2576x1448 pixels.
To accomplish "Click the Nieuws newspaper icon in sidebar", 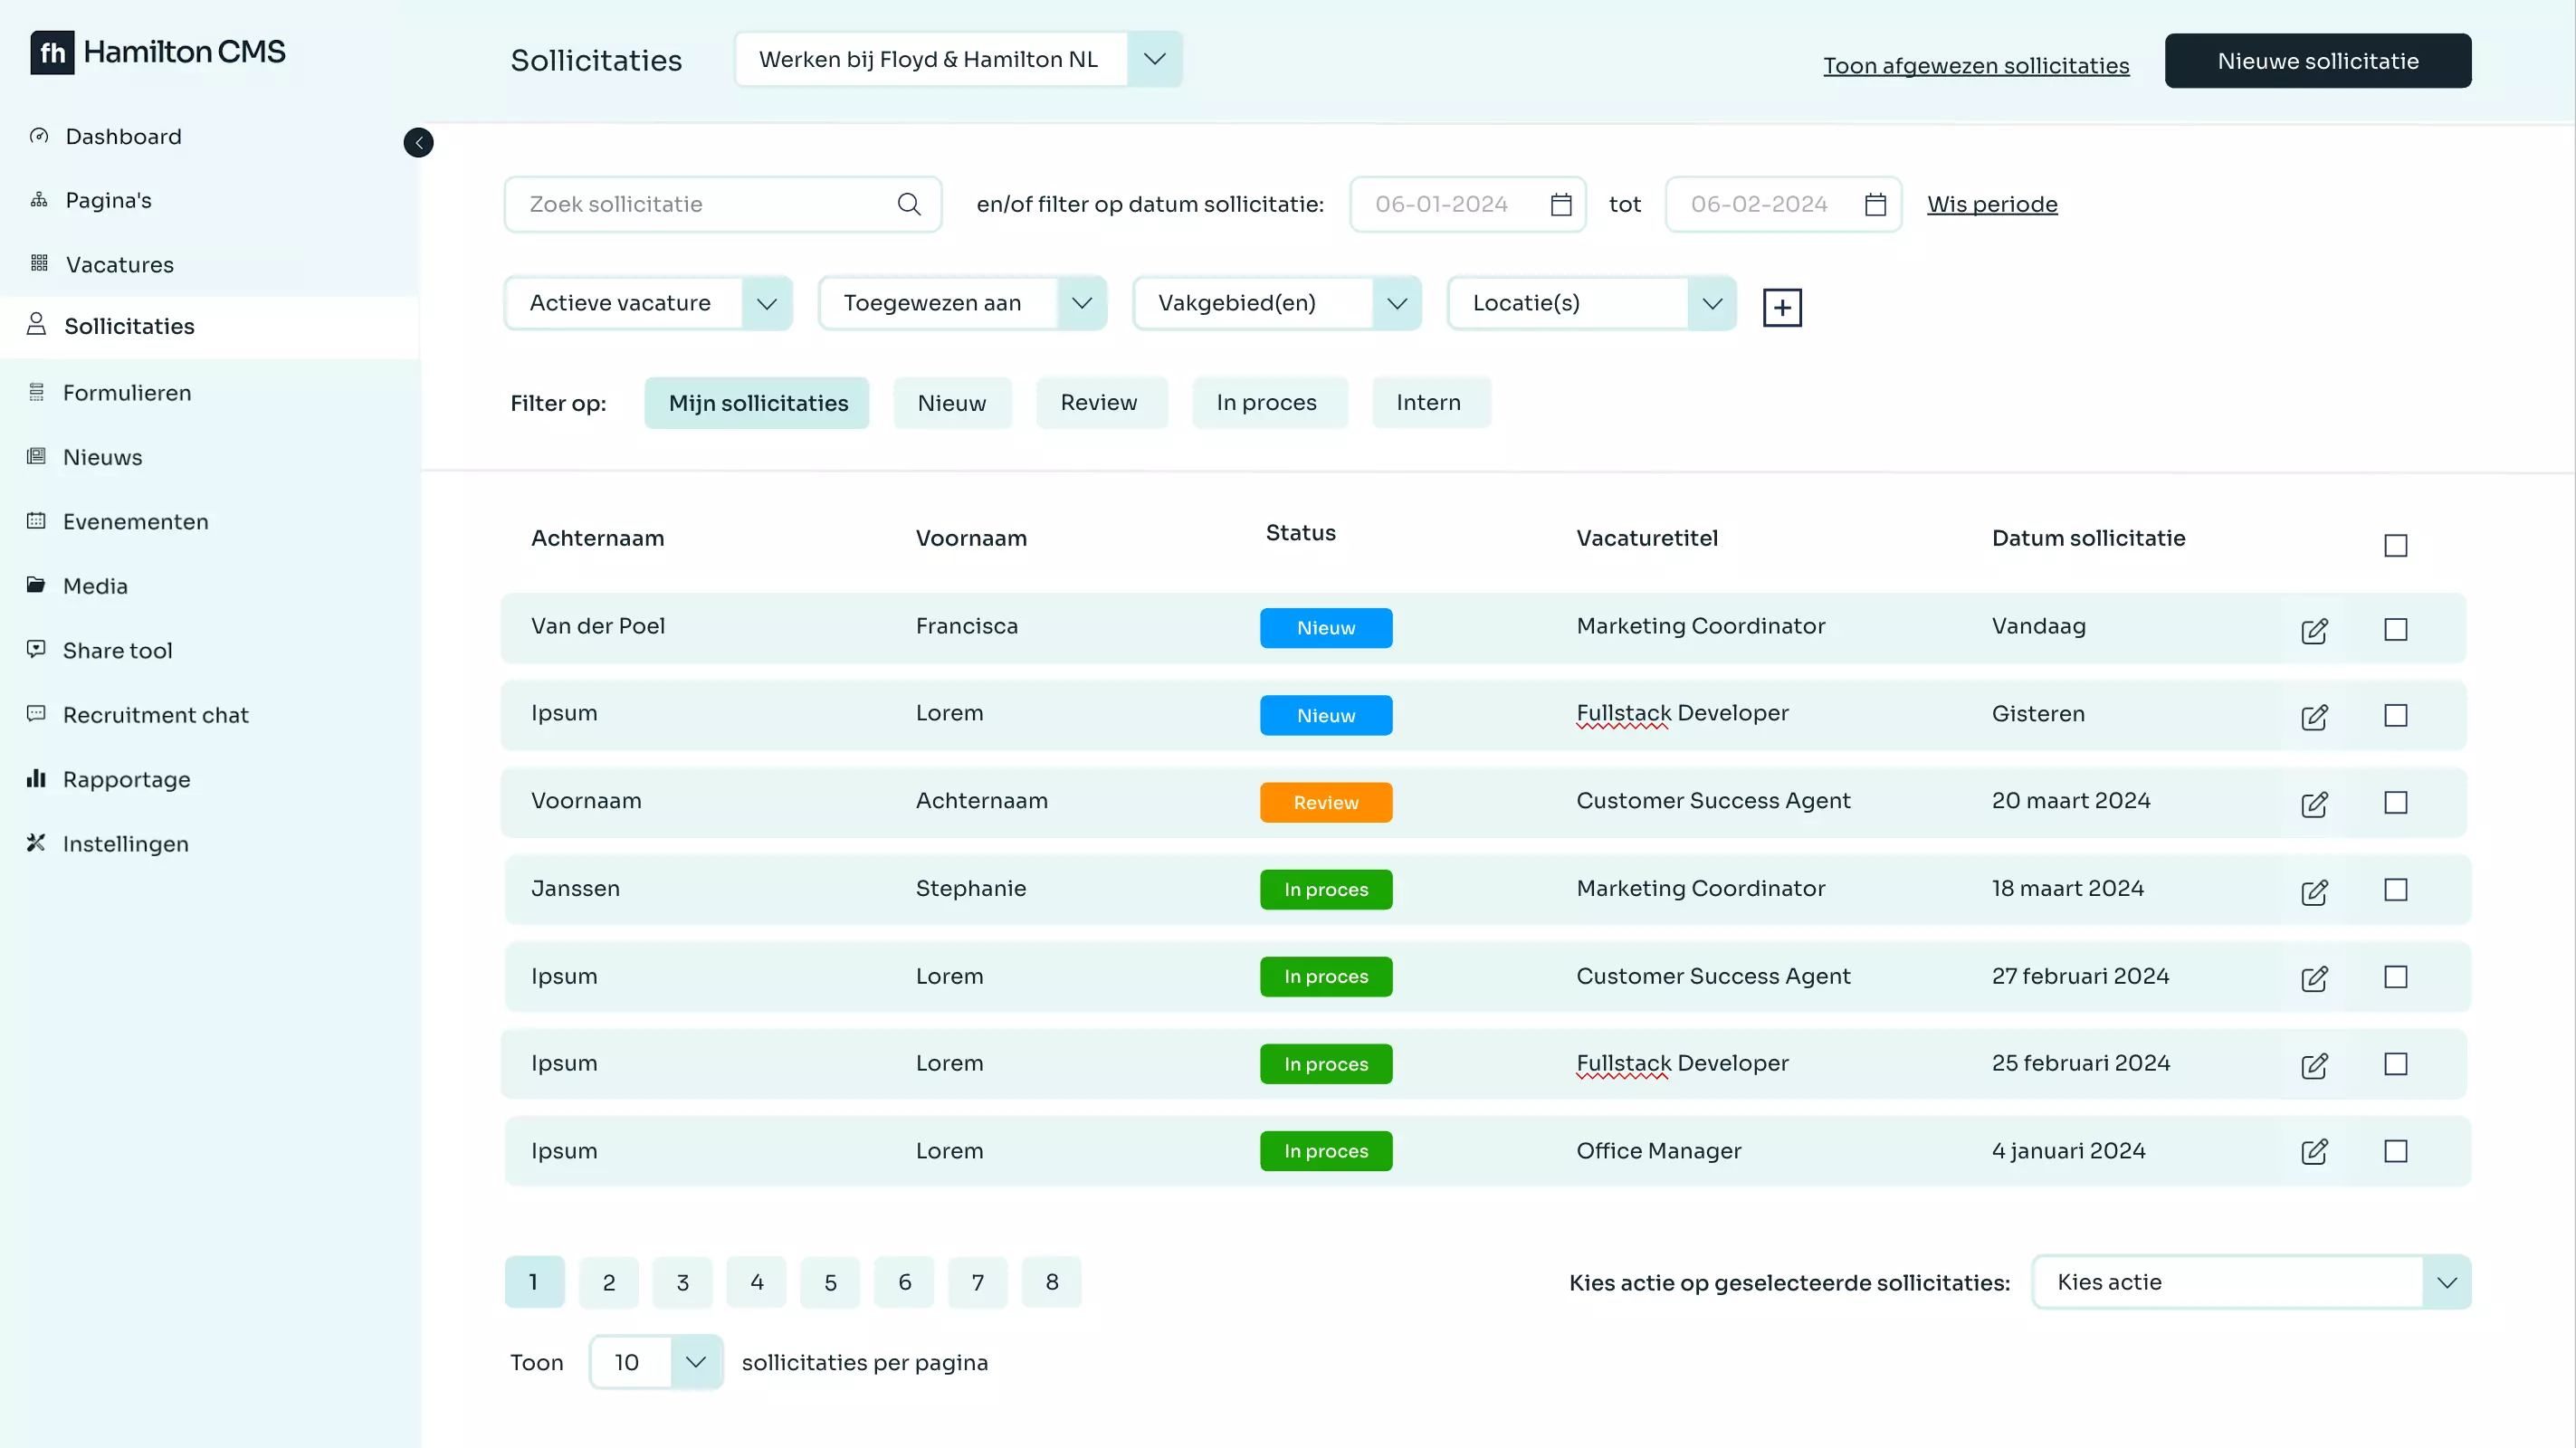I will (36, 456).
